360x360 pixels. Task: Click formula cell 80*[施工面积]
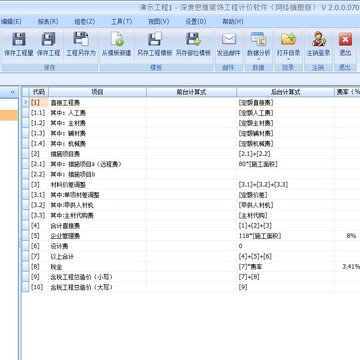[285, 164]
